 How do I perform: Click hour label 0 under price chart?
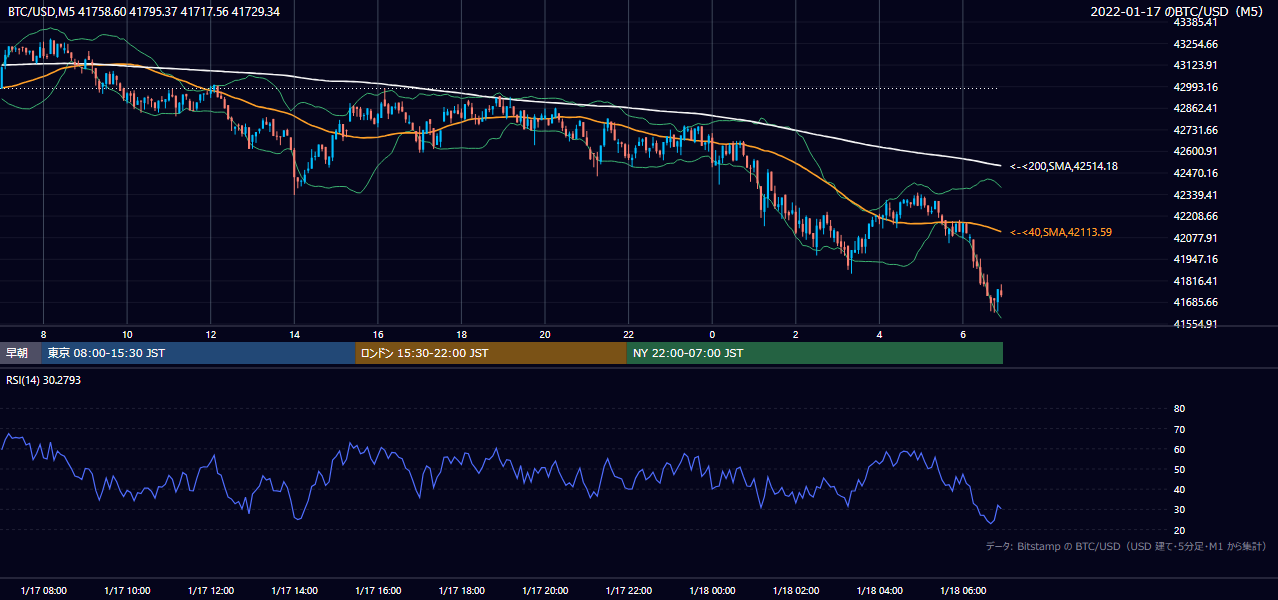712,334
